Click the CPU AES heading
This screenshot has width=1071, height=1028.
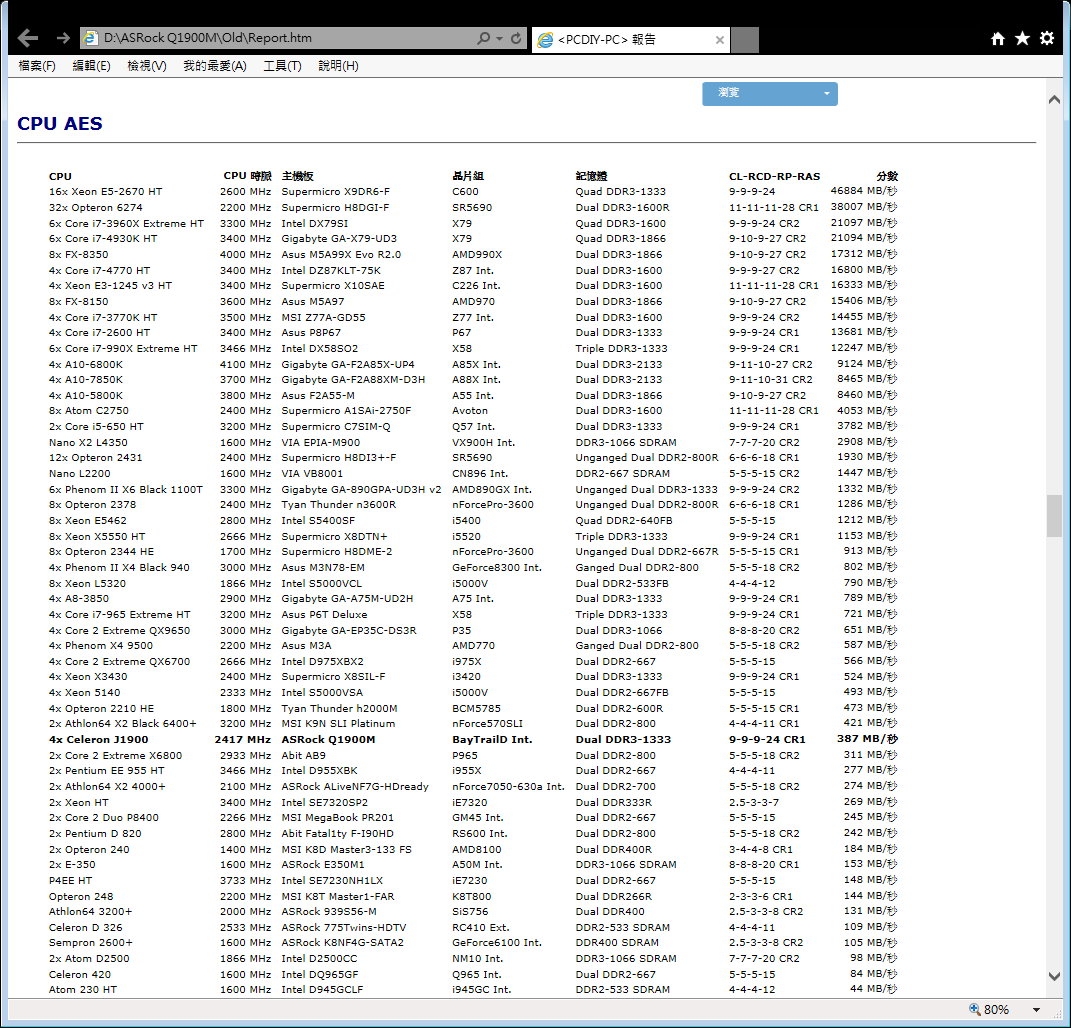click(x=59, y=124)
